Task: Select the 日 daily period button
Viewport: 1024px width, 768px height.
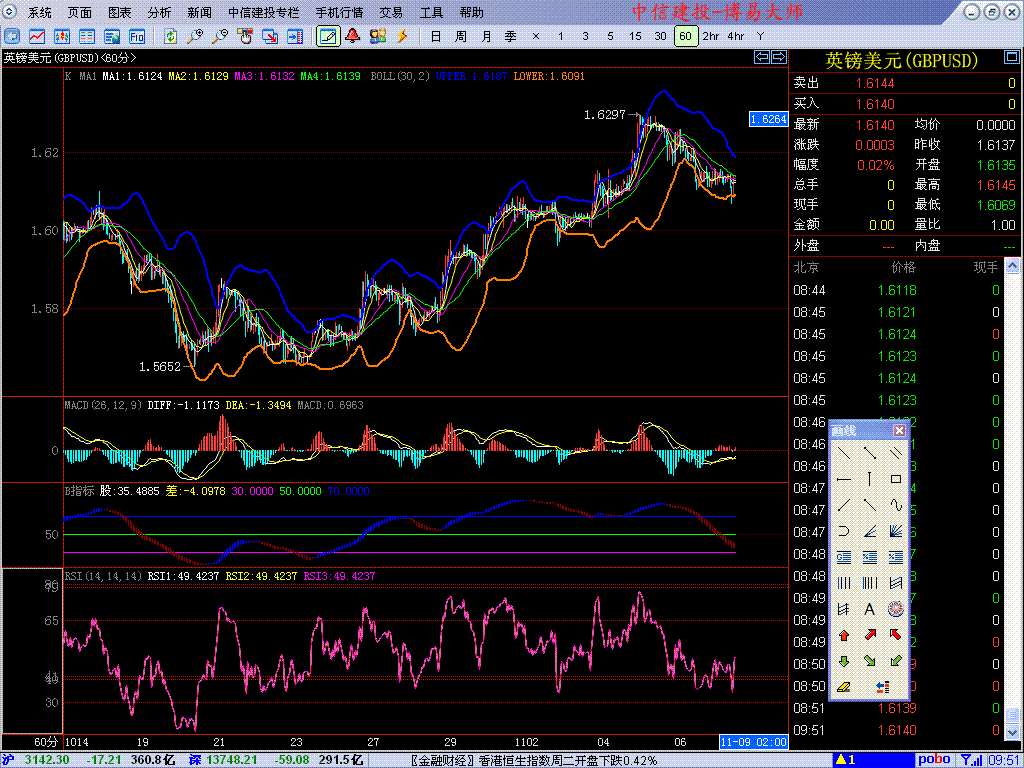Action: [x=435, y=36]
